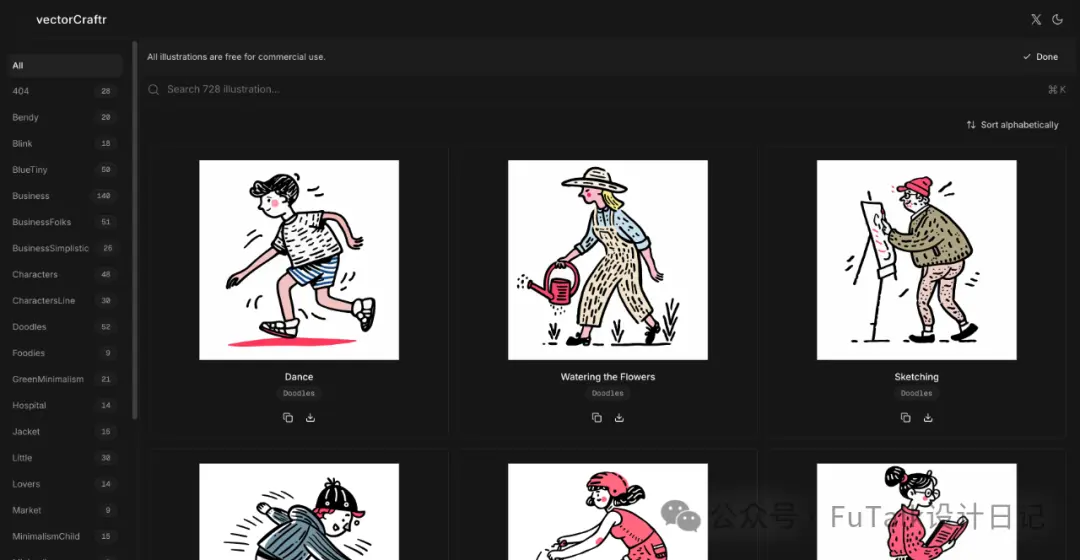Screen dimensions: 1080x560
Task: Show the 404 illustrations category
Action: 62,91
